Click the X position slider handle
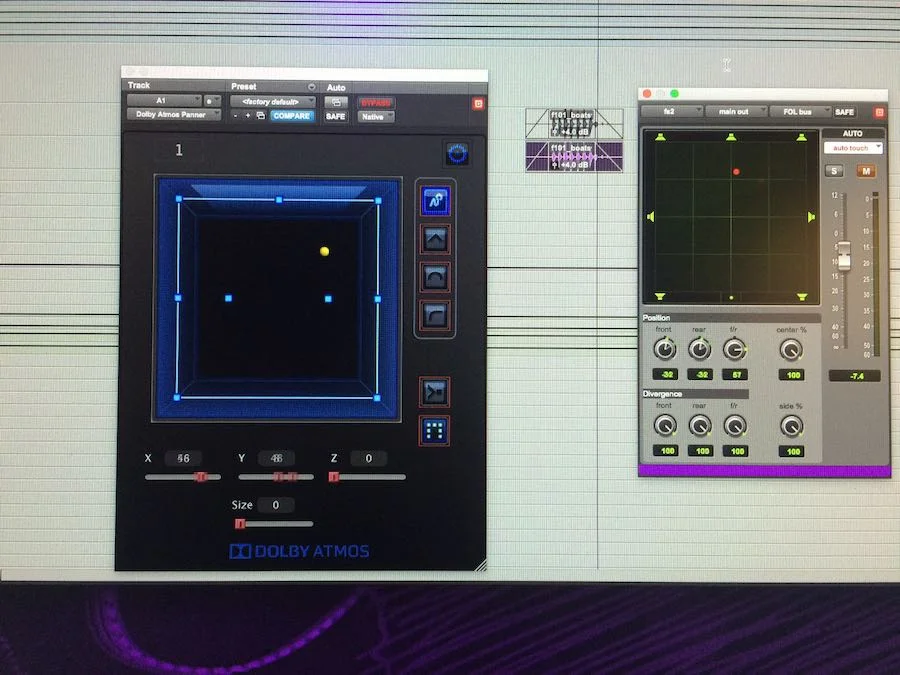This screenshot has width=900, height=675. tap(201, 476)
